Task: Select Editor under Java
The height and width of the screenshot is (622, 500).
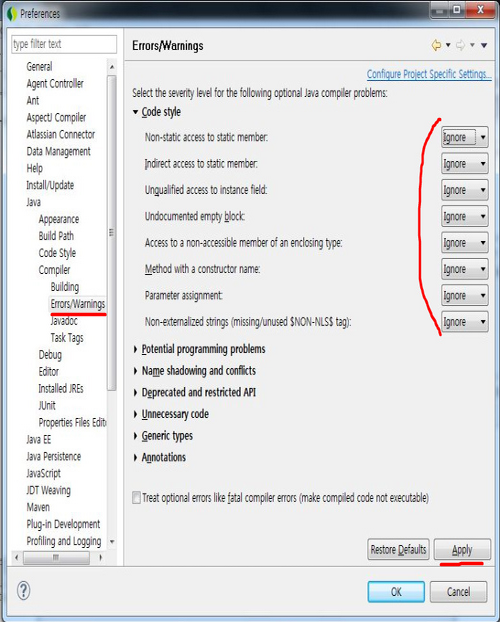Action: point(48,372)
